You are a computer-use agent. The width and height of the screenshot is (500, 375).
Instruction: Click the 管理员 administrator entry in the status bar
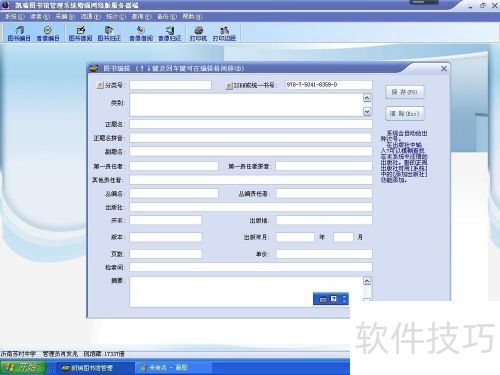[60, 354]
